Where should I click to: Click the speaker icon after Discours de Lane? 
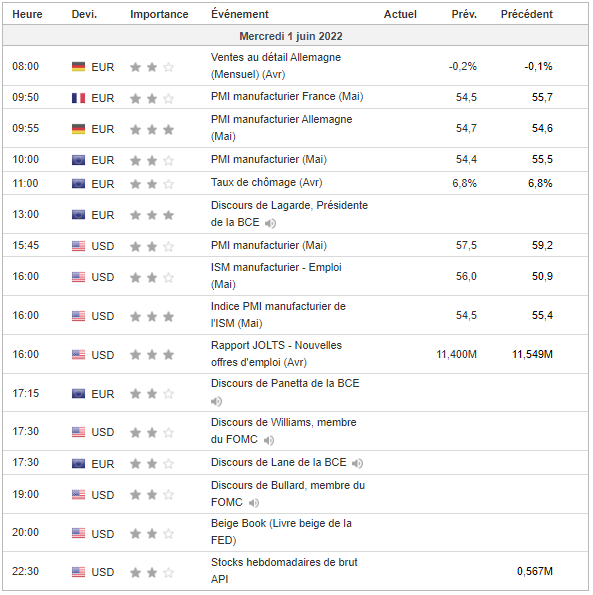[x=357, y=463]
